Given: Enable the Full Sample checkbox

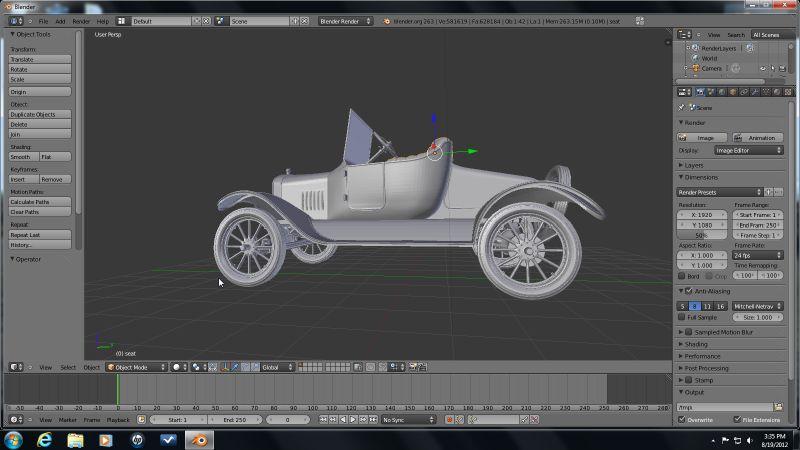Looking at the screenshot, I should pyautogui.click(x=682, y=317).
